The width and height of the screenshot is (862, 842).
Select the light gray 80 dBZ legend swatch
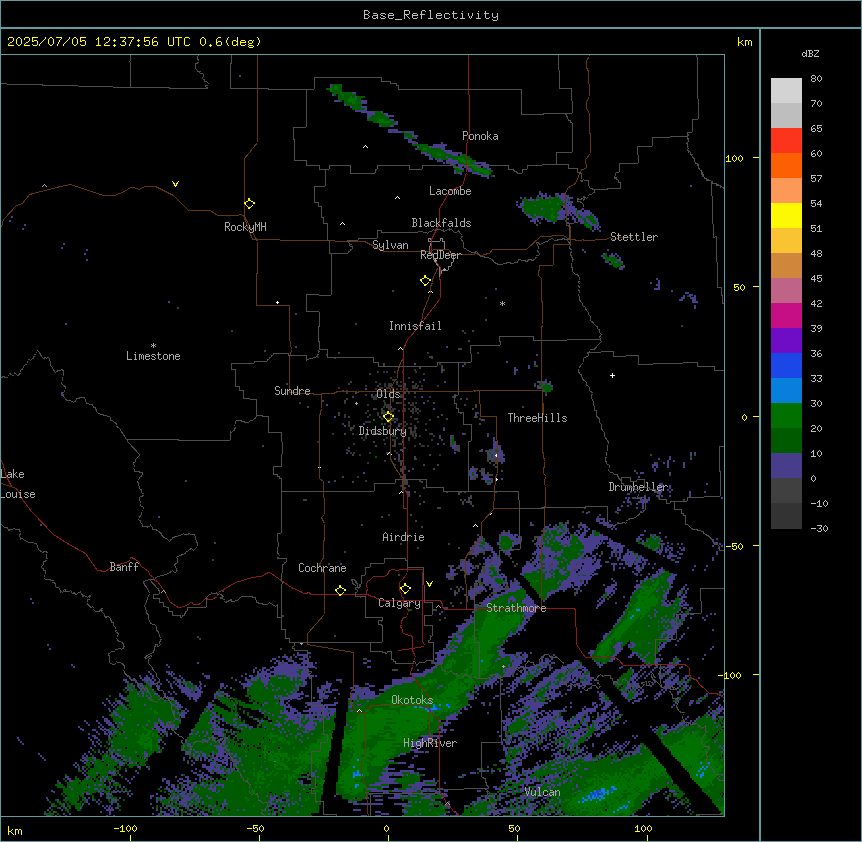(786, 91)
